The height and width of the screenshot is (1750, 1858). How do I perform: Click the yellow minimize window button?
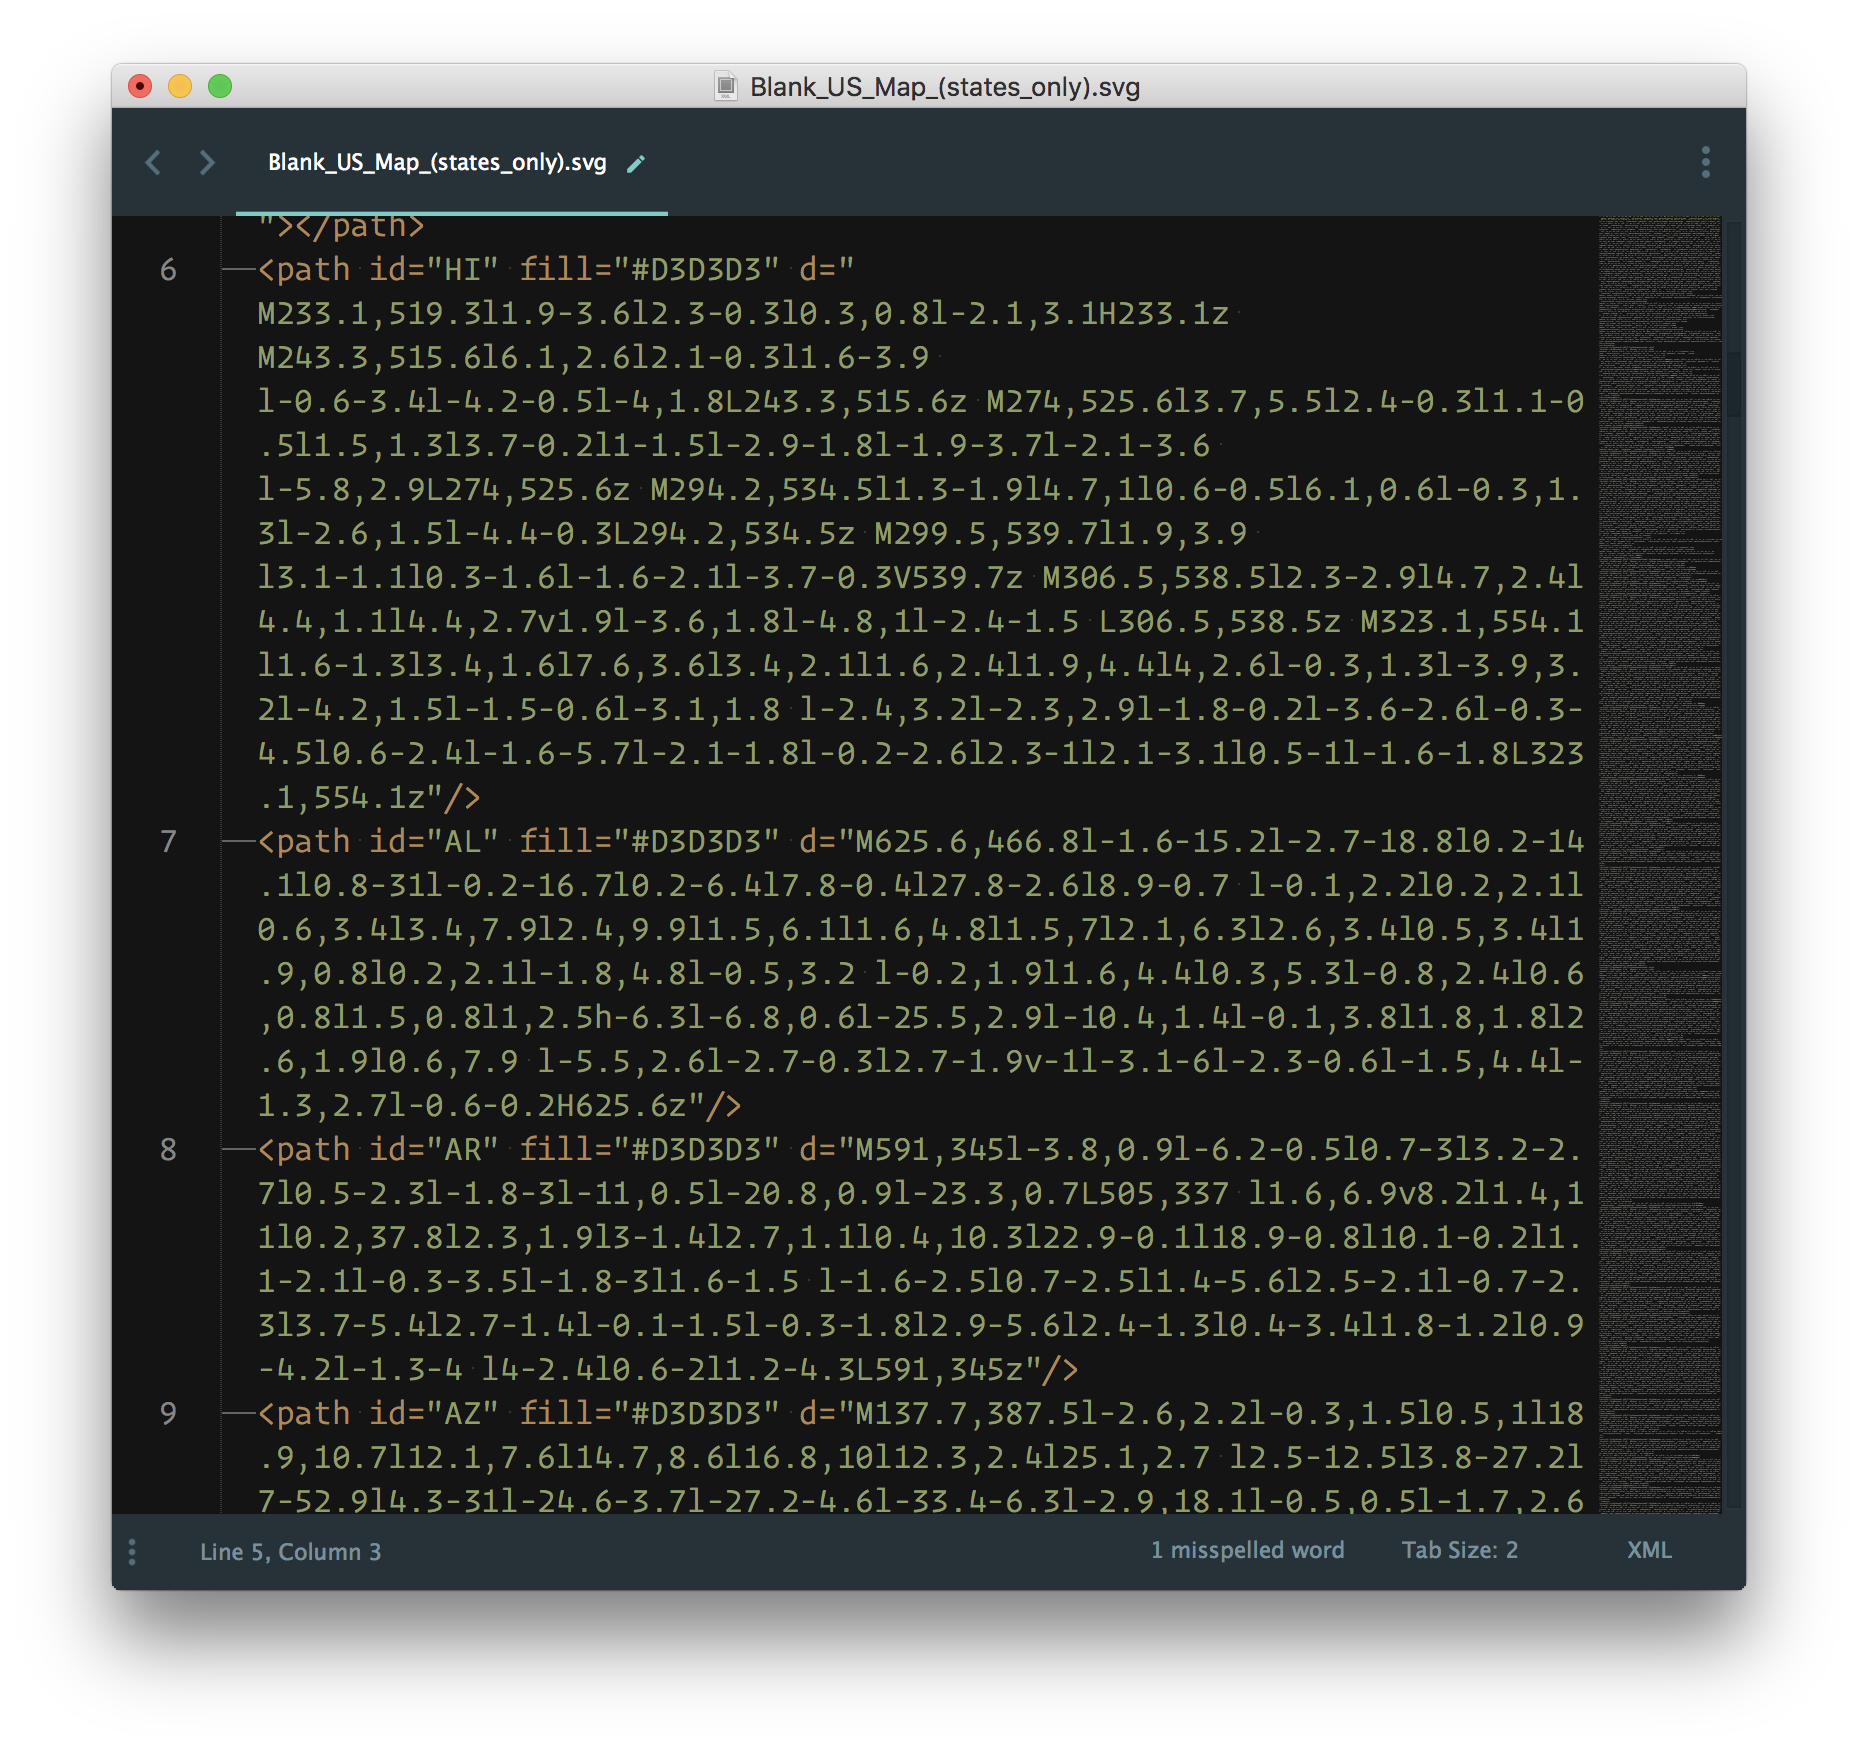click(x=180, y=87)
